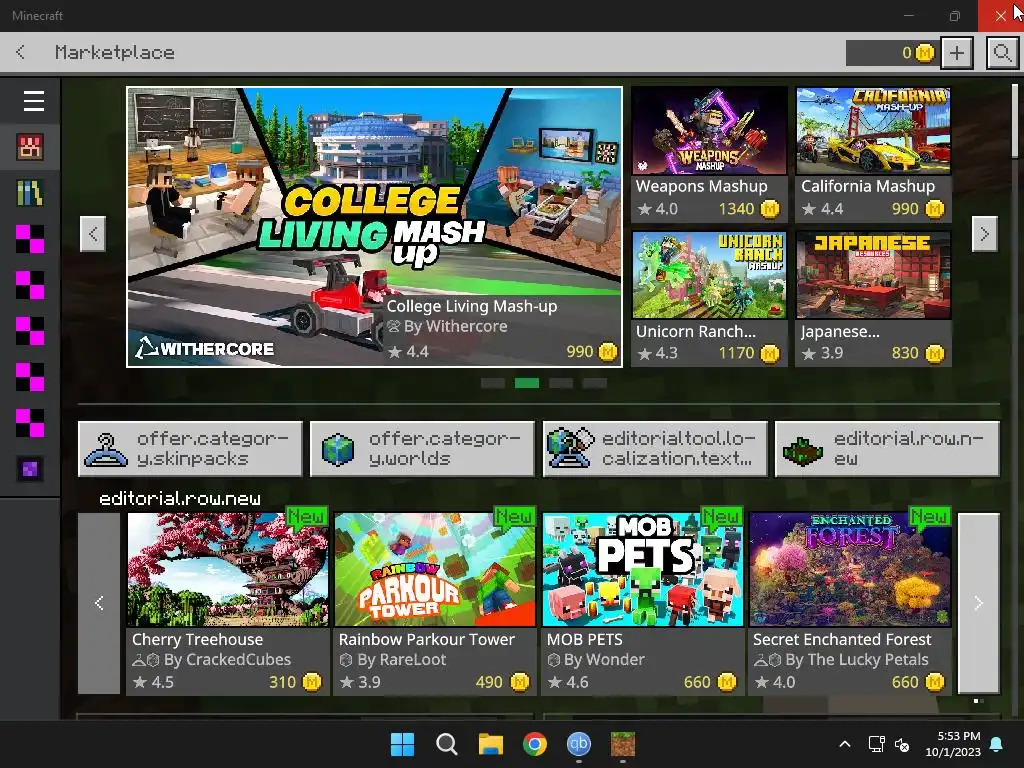Image resolution: width=1024 pixels, height=768 pixels.
Task: Open offer.category.skinpacks category
Action: pos(190,449)
